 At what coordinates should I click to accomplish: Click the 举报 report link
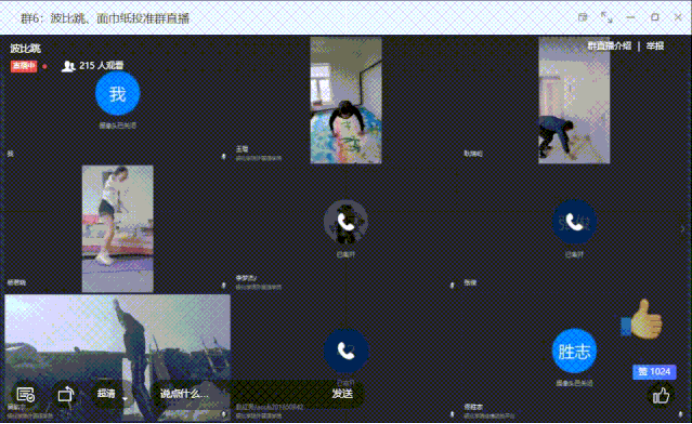point(654,46)
